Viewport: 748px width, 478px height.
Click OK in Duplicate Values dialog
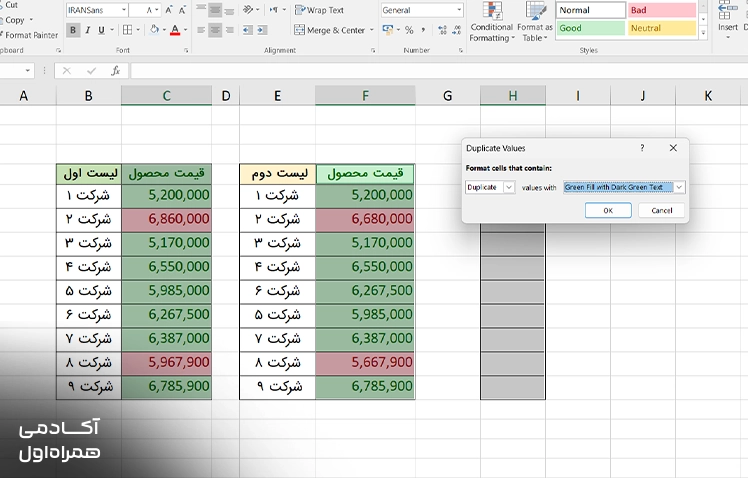(608, 210)
